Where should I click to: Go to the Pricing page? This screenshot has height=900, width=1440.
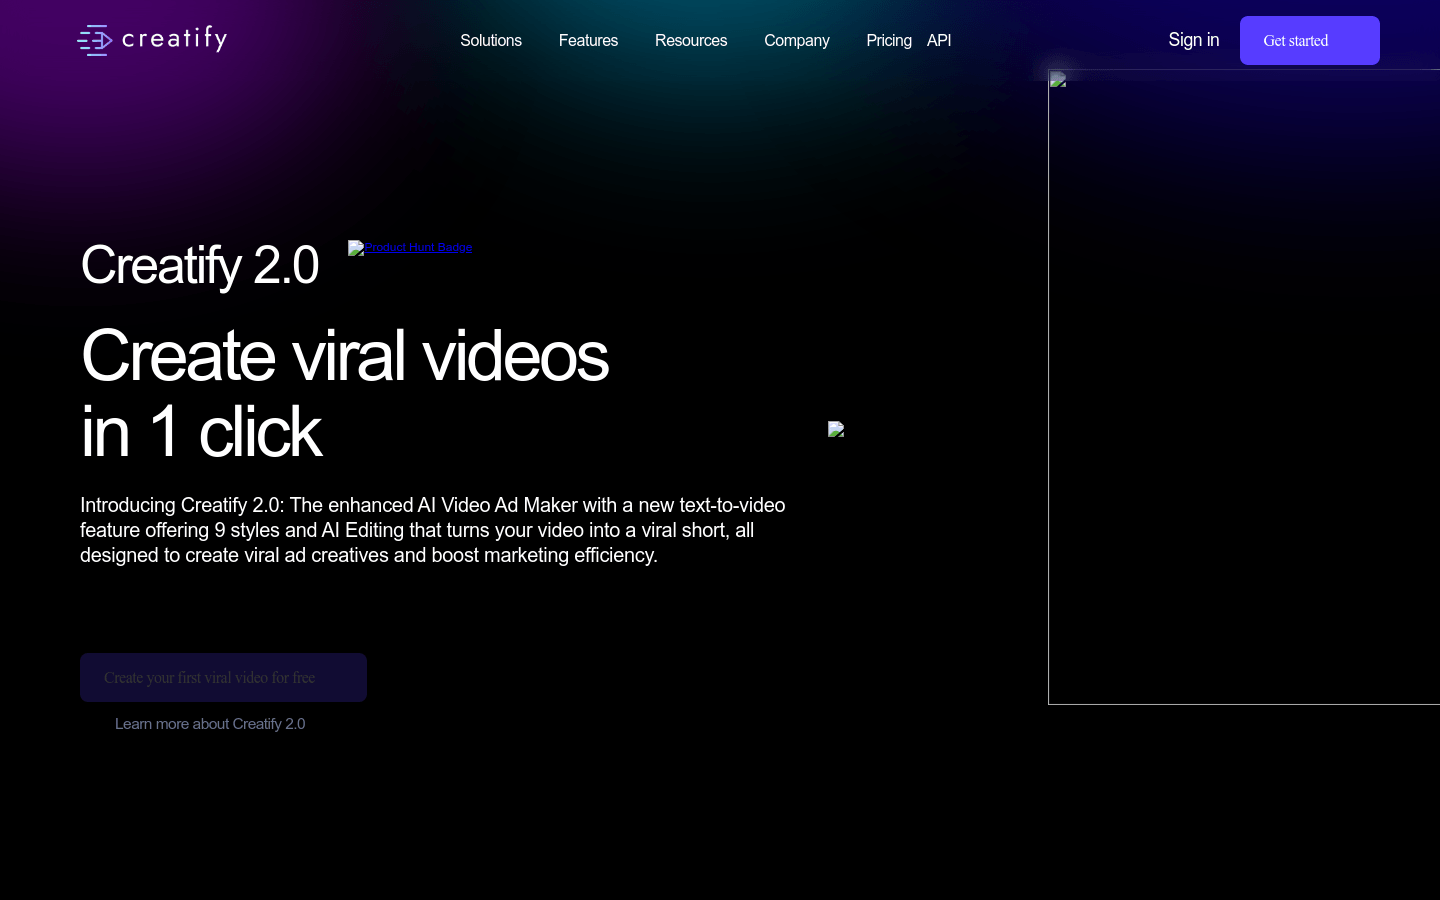pyautogui.click(x=889, y=40)
